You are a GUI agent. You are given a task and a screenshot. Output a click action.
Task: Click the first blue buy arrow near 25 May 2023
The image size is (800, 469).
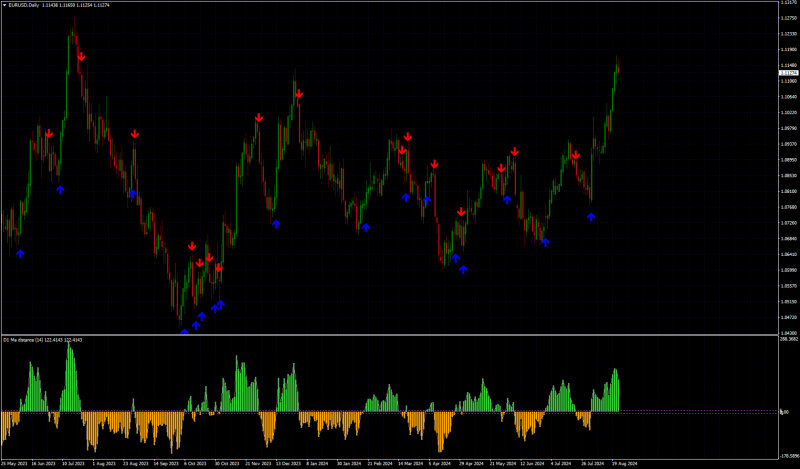pos(20,253)
